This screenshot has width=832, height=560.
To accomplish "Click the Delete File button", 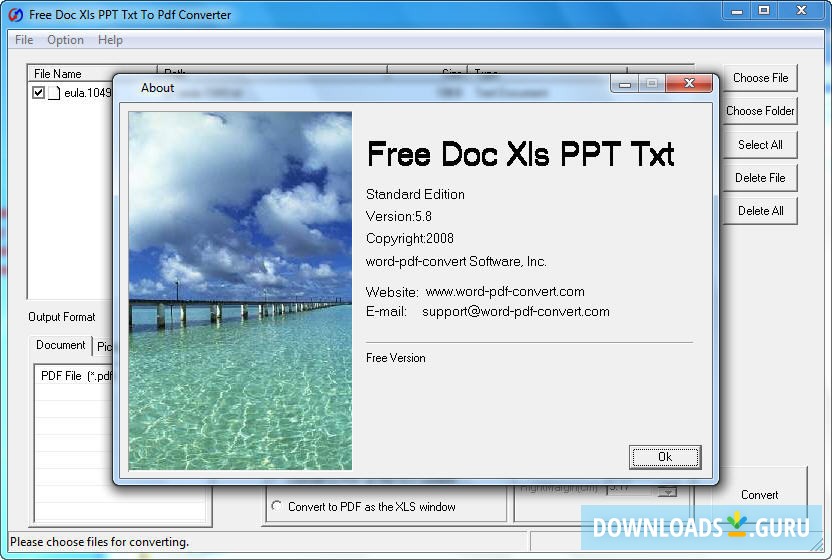I will coord(760,178).
